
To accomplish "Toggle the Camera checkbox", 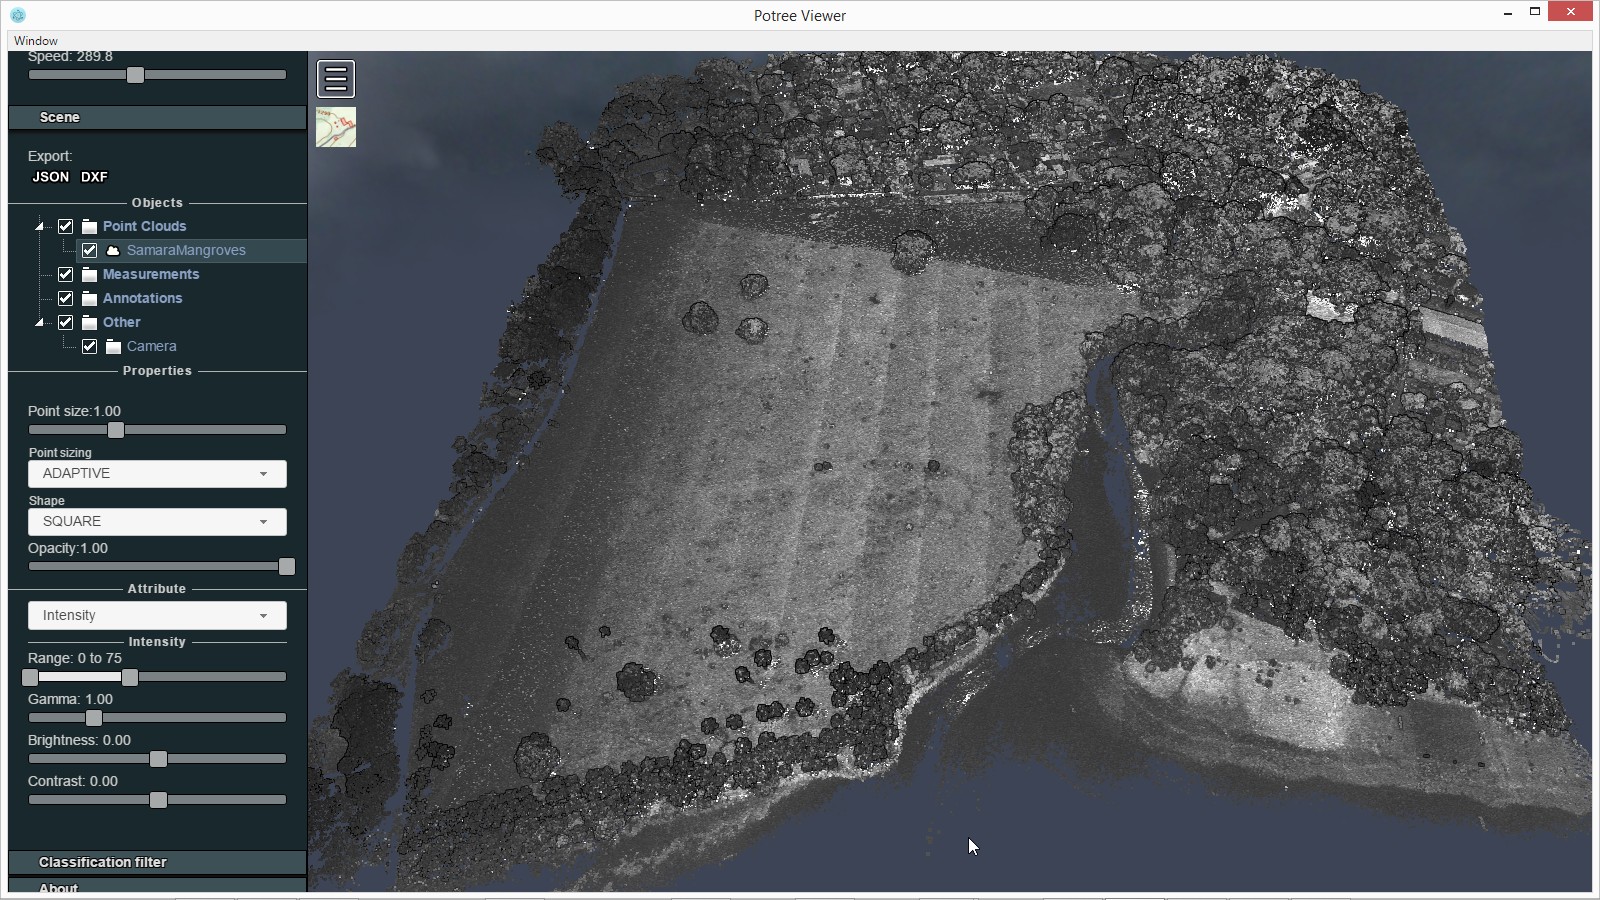I will point(89,346).
